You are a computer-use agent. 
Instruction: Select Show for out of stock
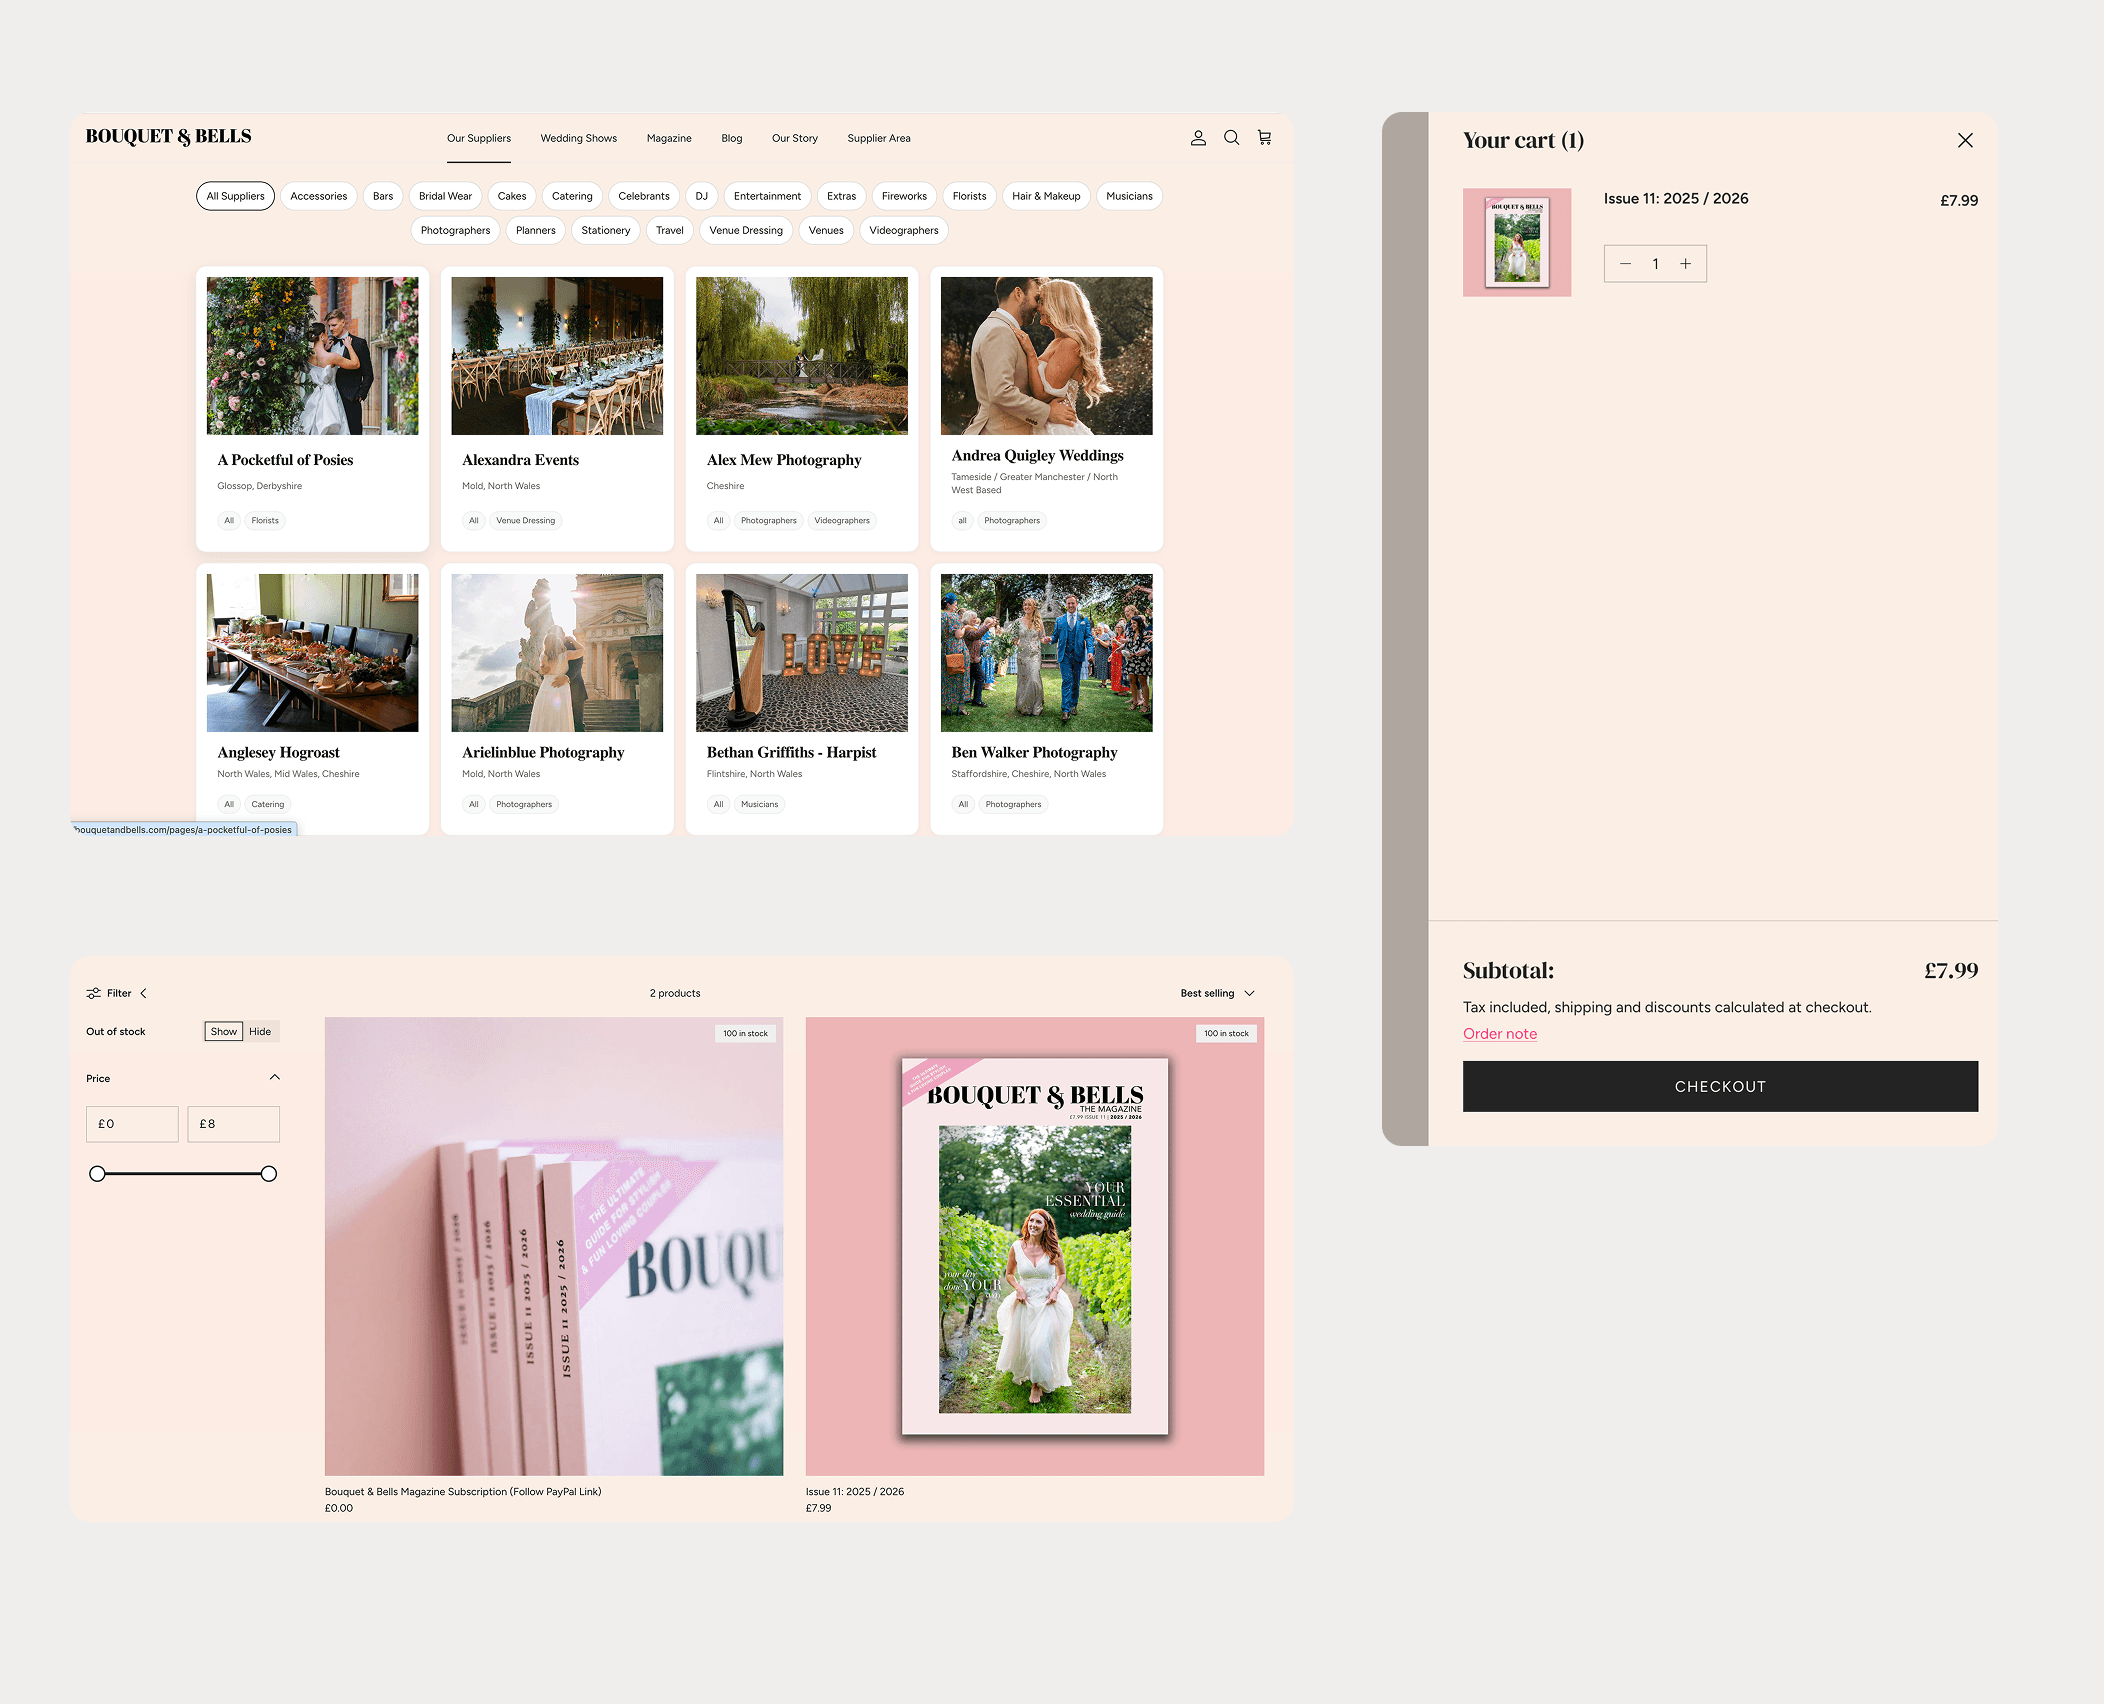coord(223,1031)
